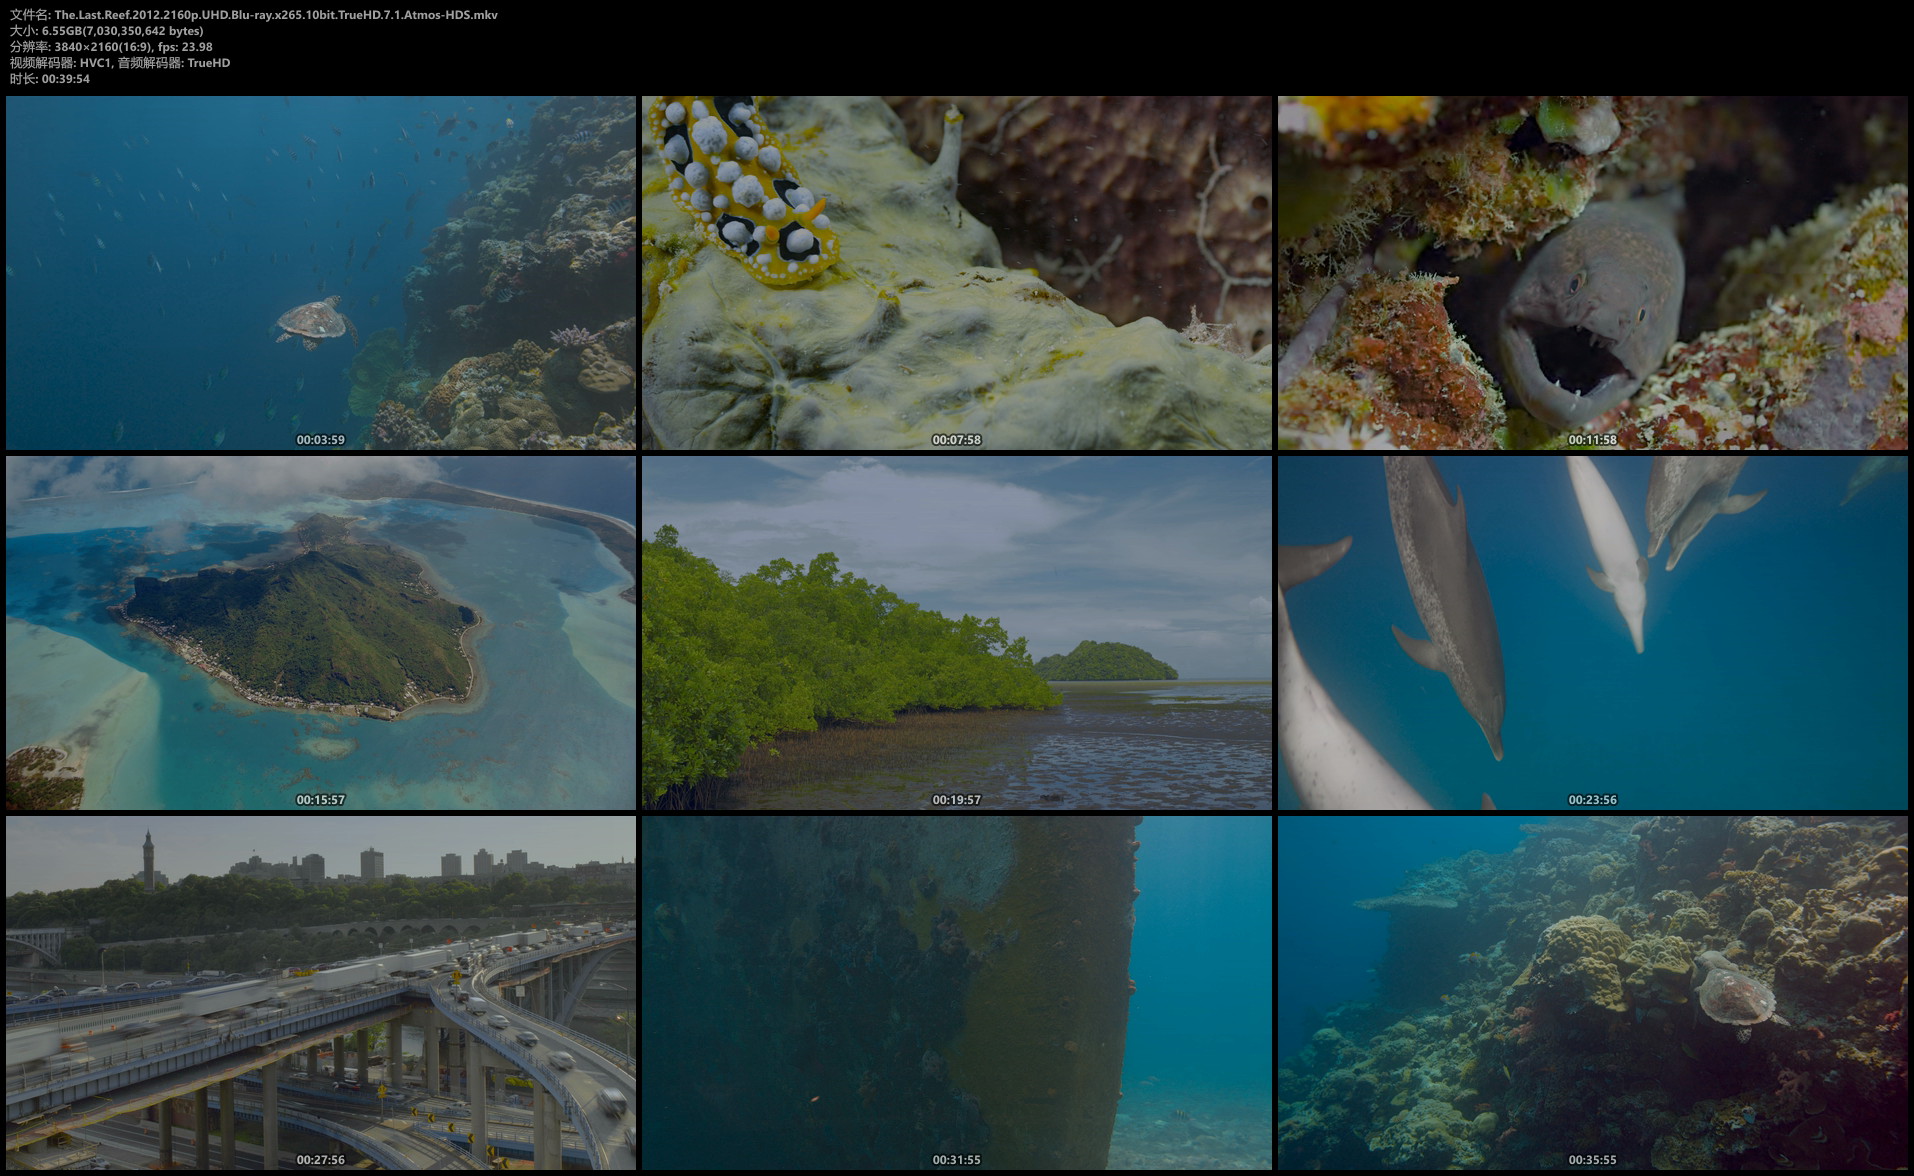Open the coral reef thumbnail at 00:35:55

click(1592, 992)
